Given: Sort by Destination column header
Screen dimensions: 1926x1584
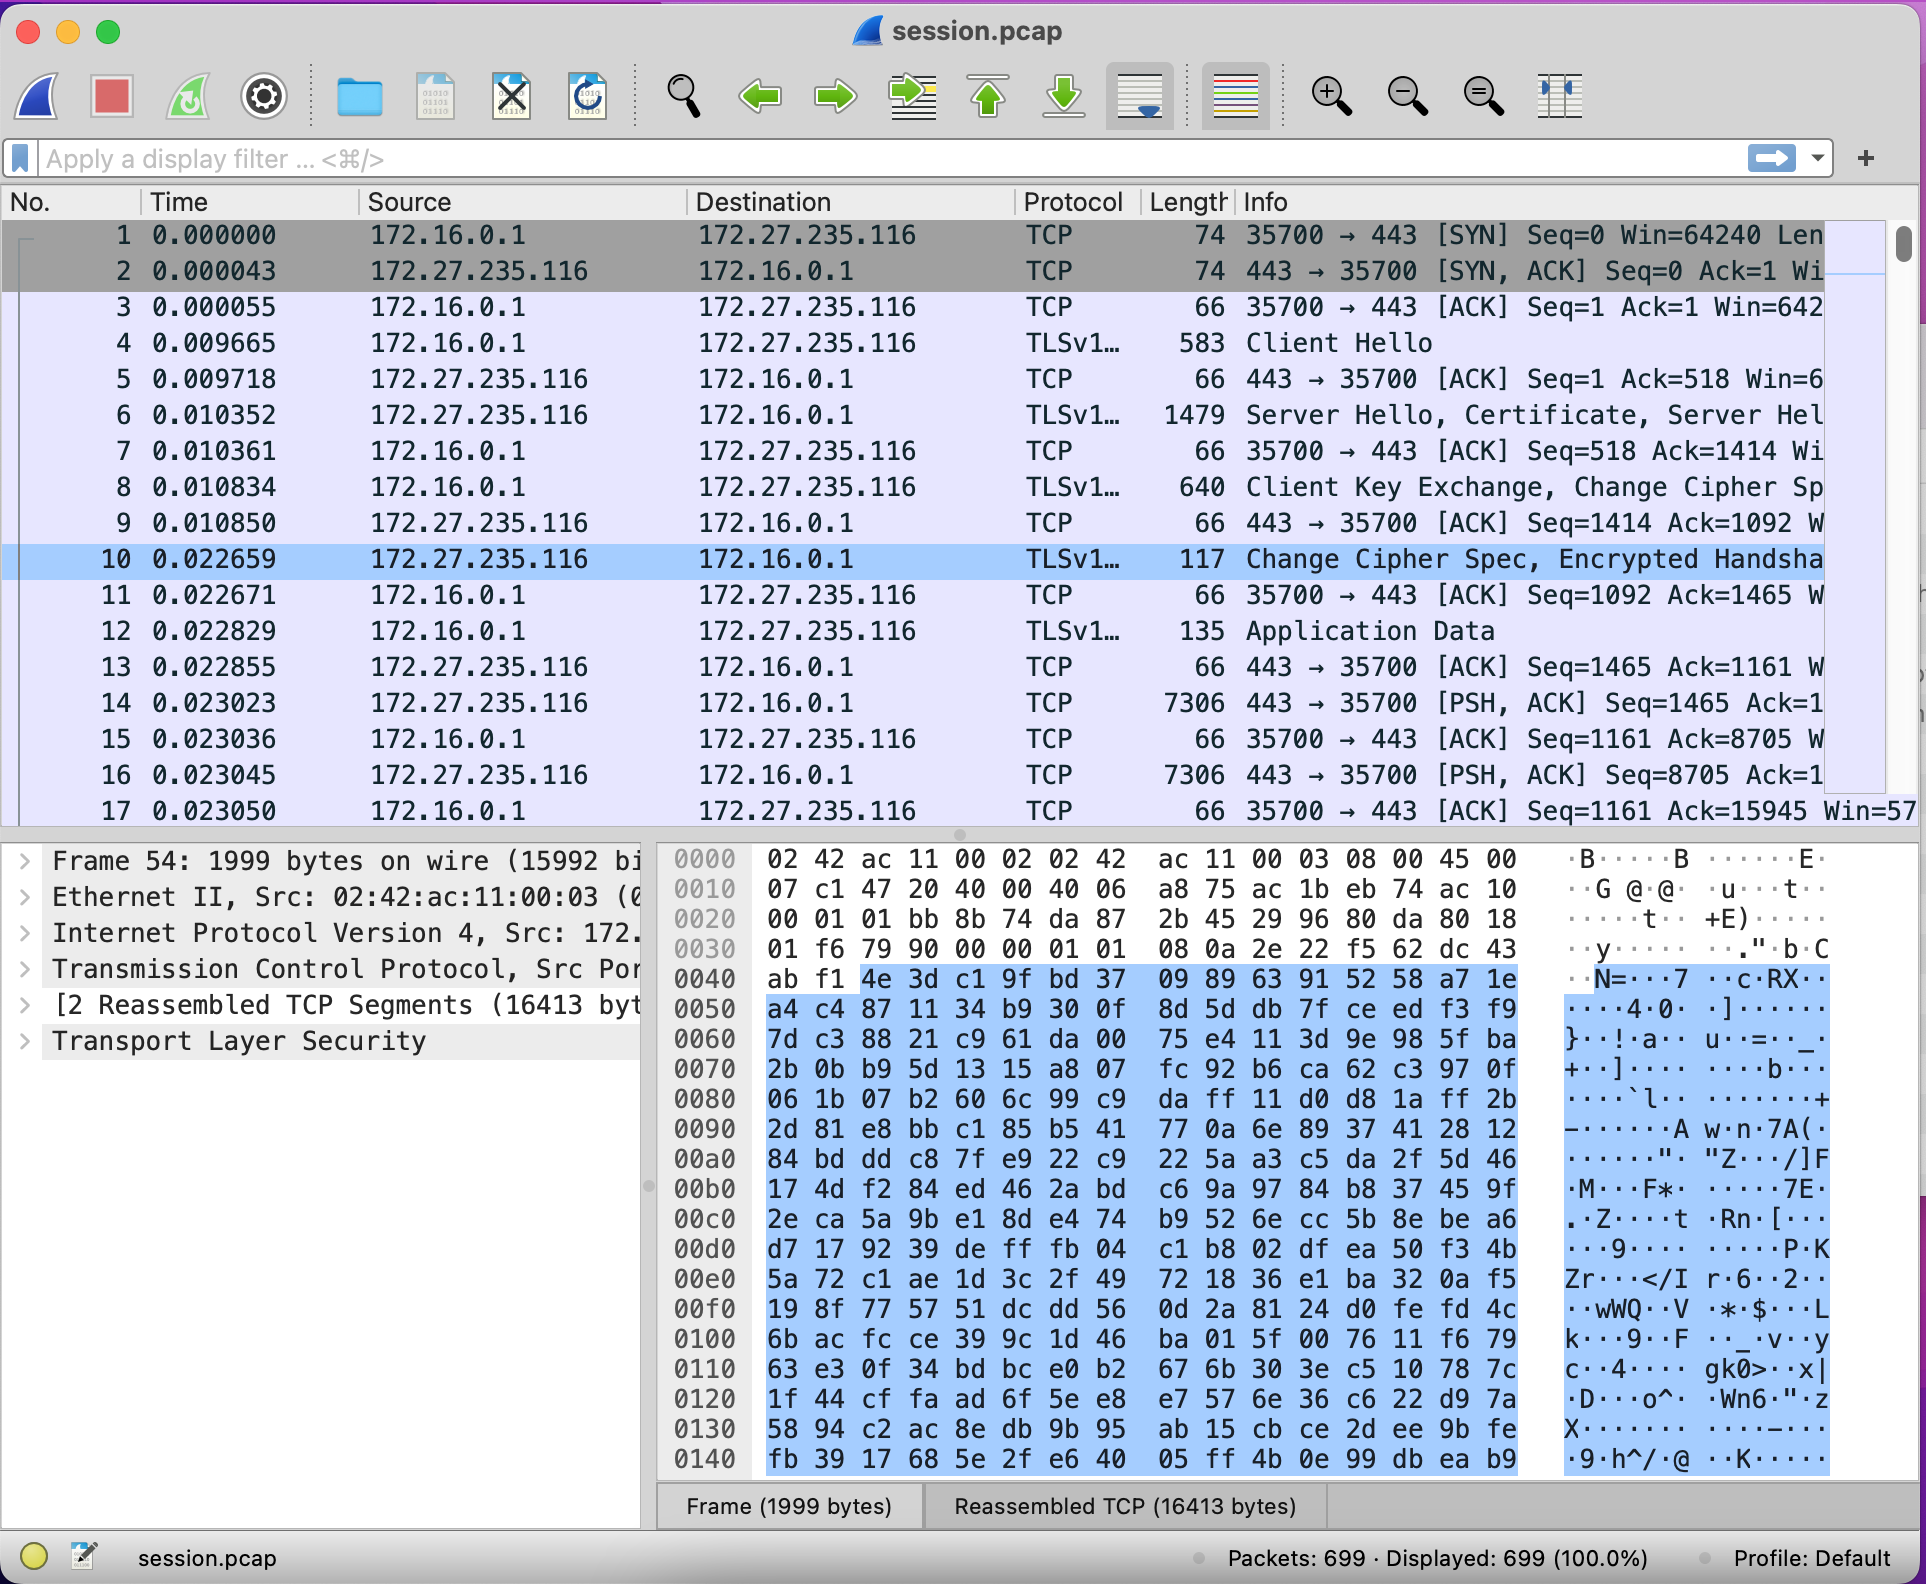Looking at the screenshot, I should coord(851,202).
